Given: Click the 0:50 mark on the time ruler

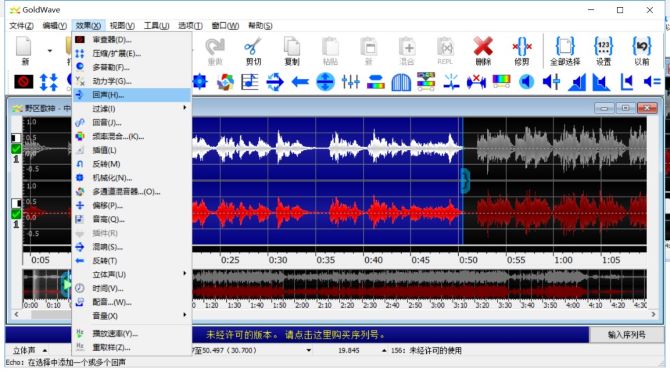Looking at the screenshot, I should (468, 260).
